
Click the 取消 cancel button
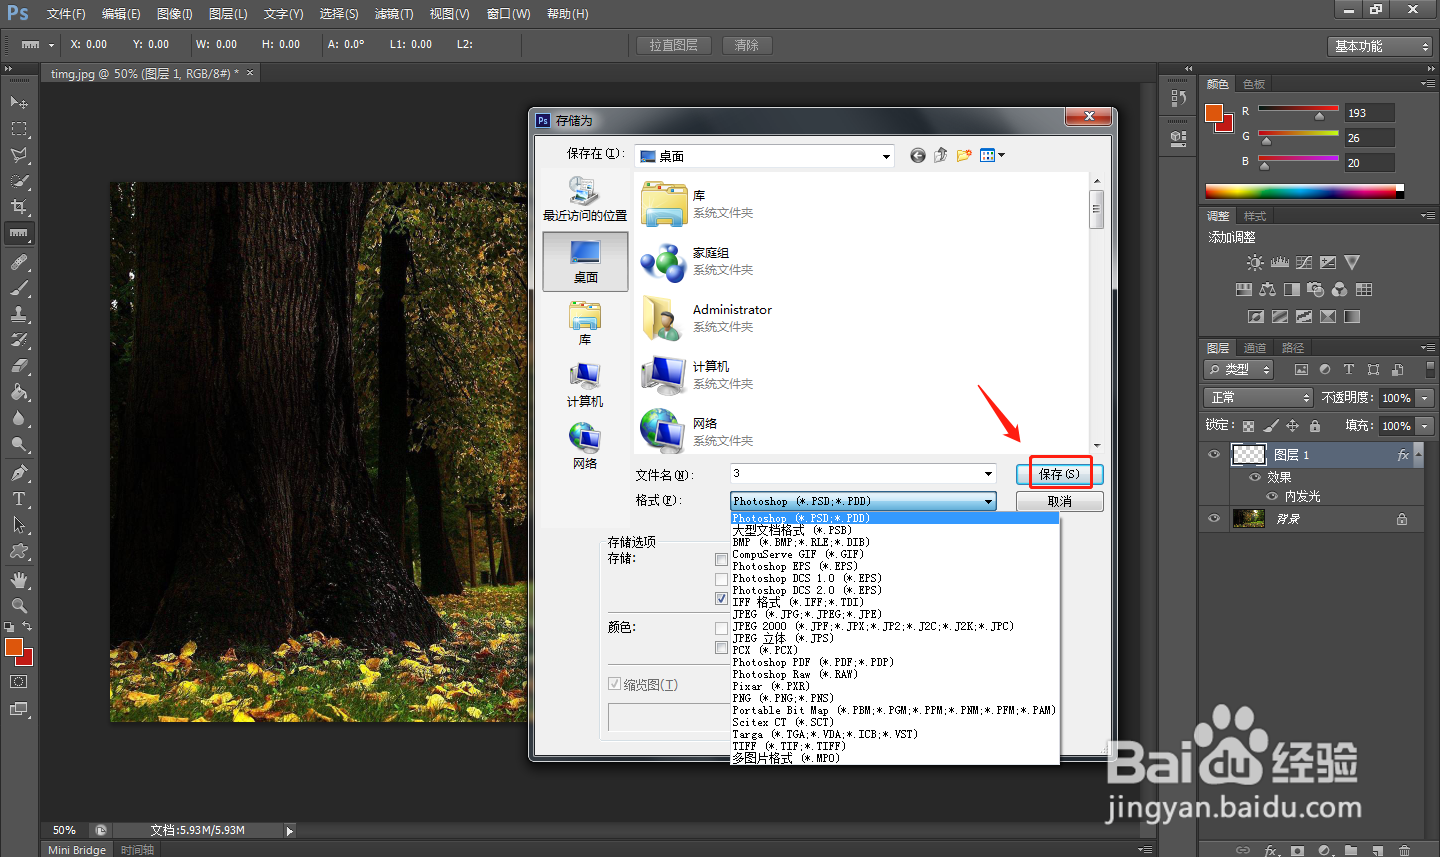pyautogui.click(x=1060, y=501)
